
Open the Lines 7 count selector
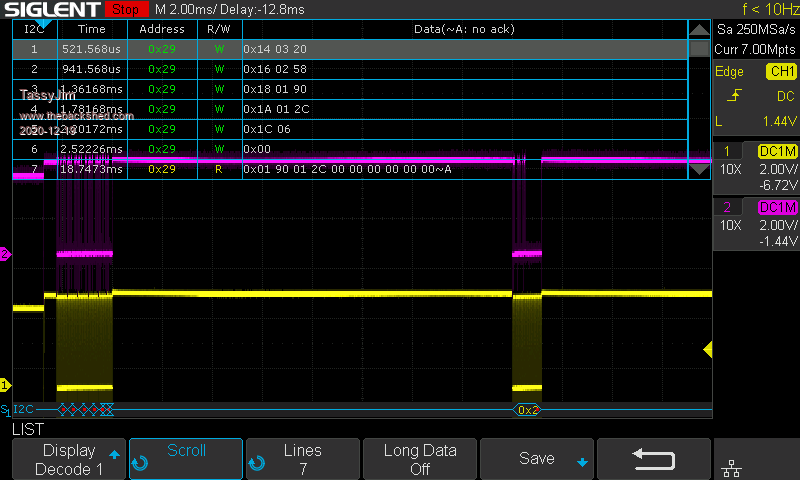tap(302, 459)
